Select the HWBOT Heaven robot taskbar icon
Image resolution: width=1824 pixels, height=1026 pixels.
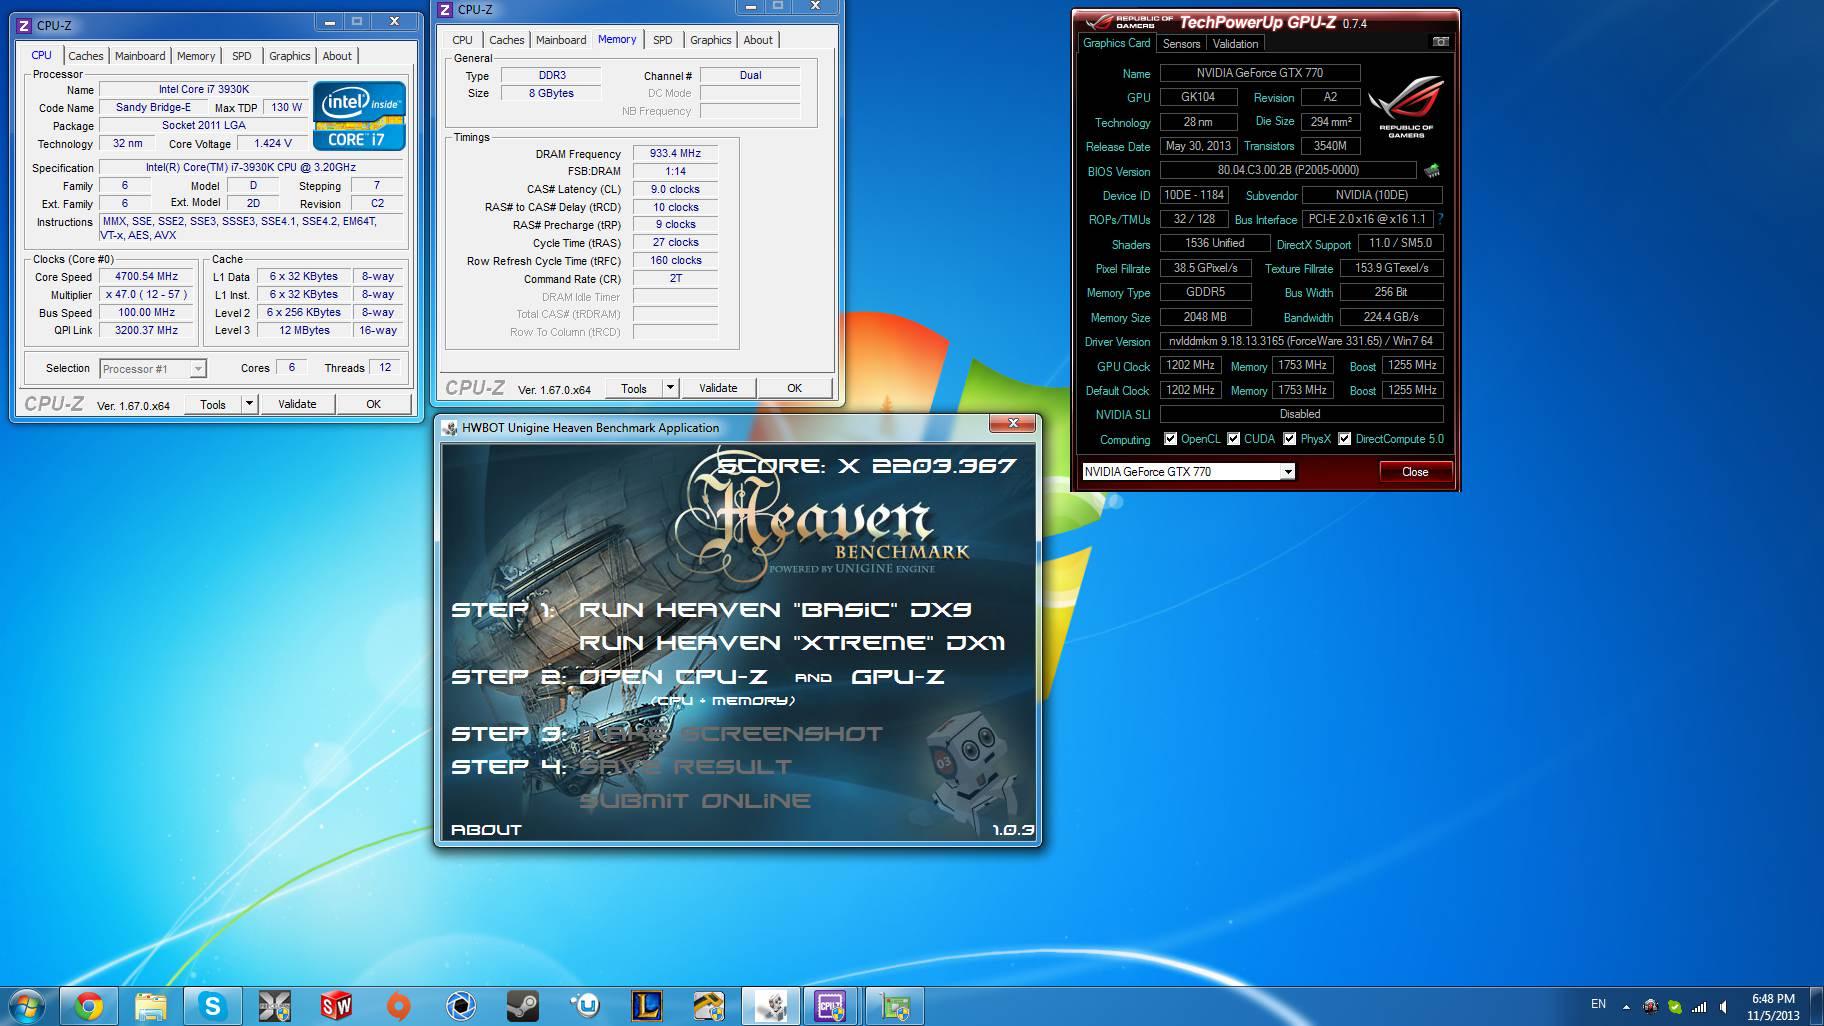tap(770, 1005)
